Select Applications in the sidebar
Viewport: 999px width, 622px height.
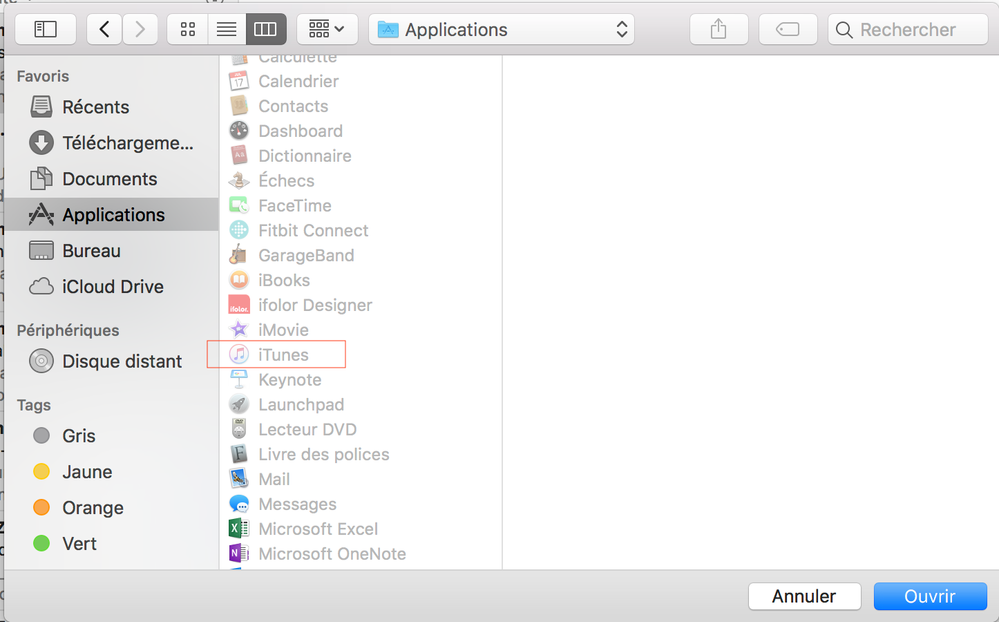click(111, 215)
